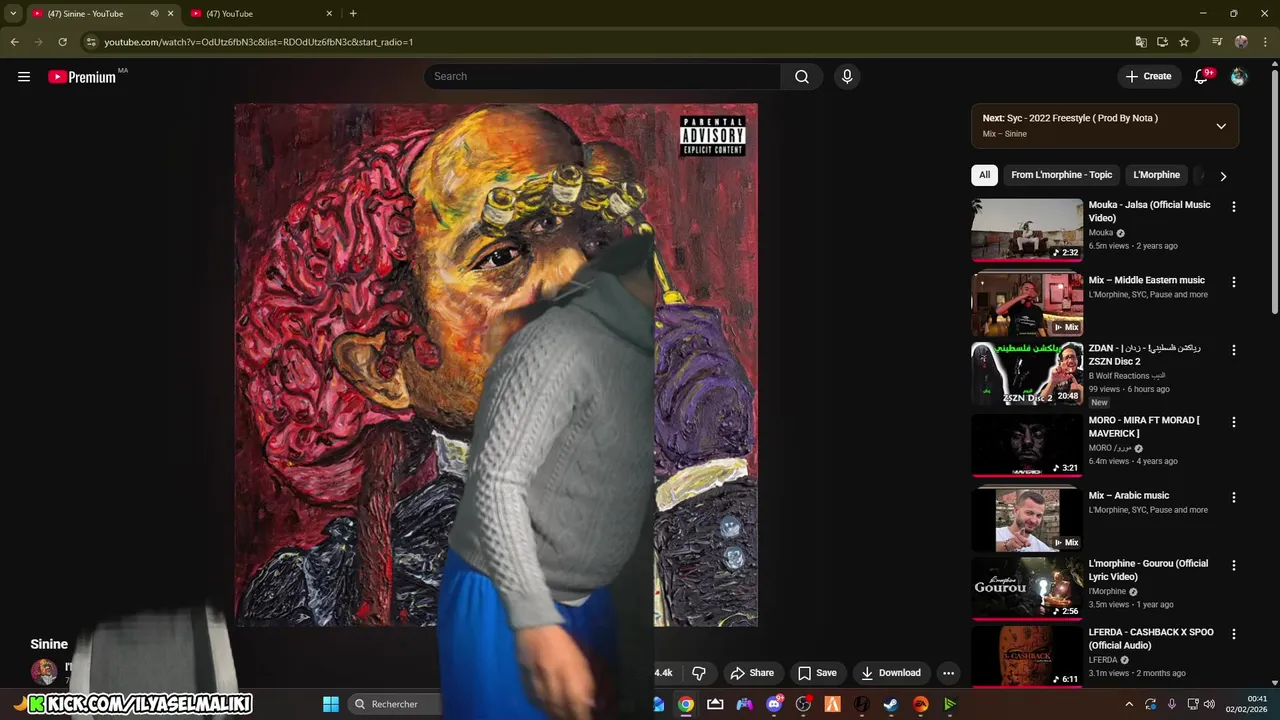
Task: Click the Create button
Action: coord(1148,76)
